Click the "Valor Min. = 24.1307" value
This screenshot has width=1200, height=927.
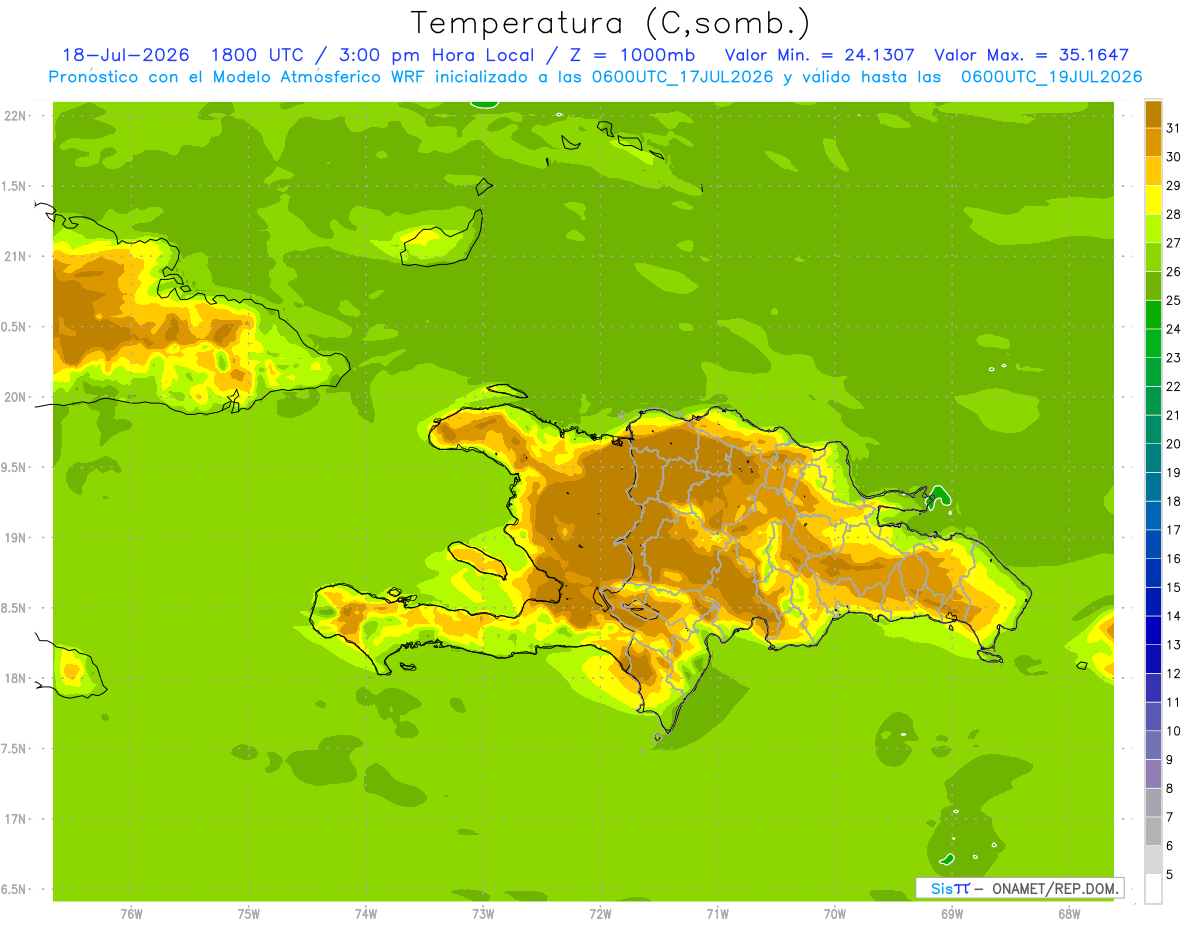tap(819, 56)
